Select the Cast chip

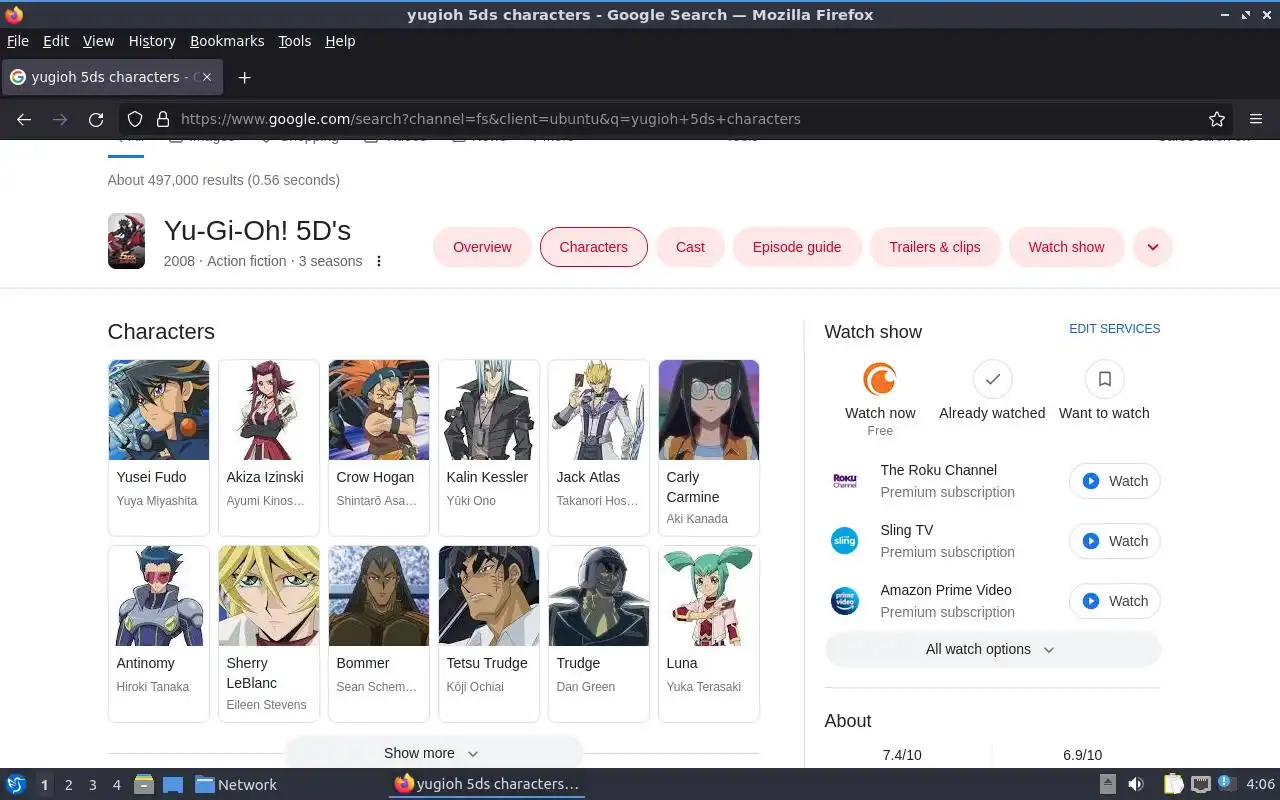tap(690, 247)
